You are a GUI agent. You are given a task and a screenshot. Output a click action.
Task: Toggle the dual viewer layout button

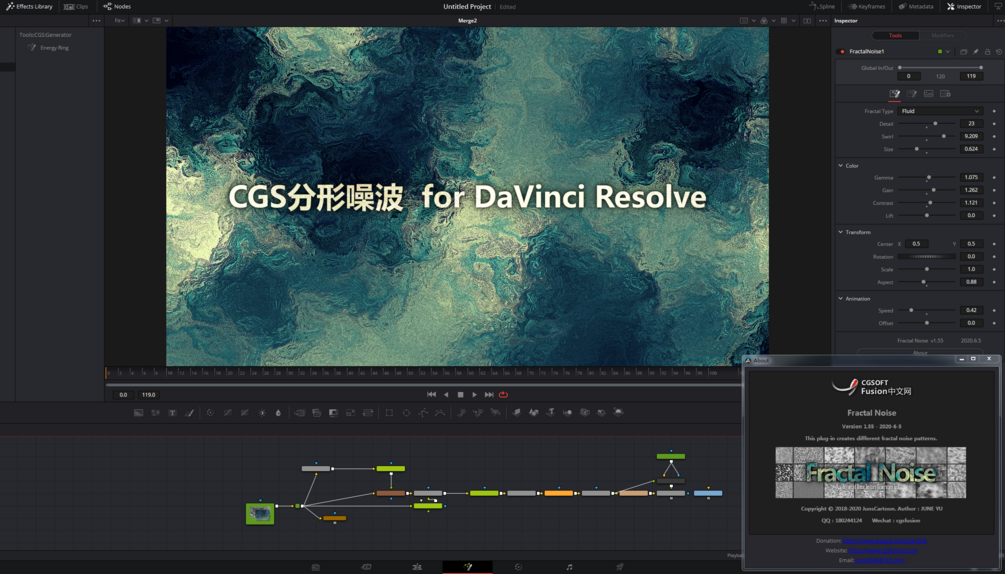click(807, 20)
